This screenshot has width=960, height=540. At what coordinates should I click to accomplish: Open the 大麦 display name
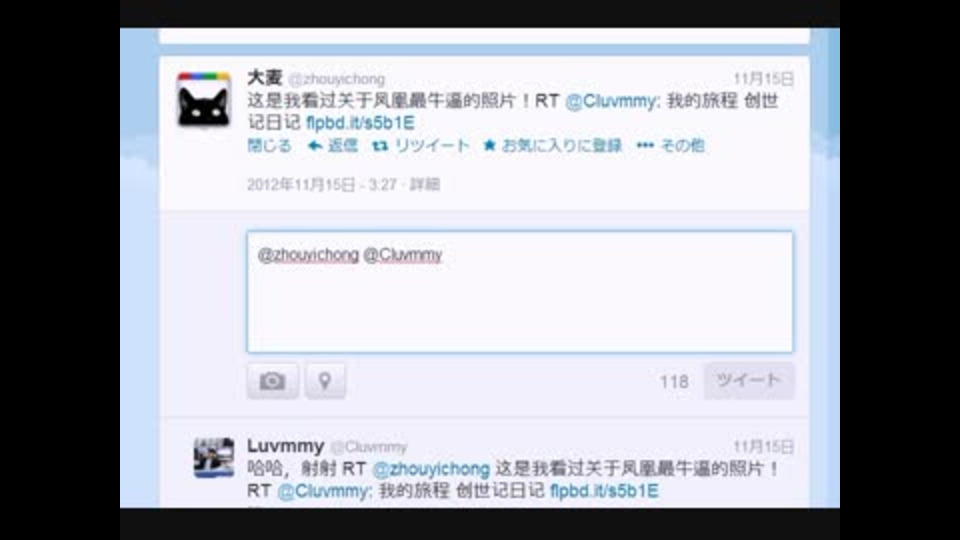pyautogui.click(x=264, y=78)
